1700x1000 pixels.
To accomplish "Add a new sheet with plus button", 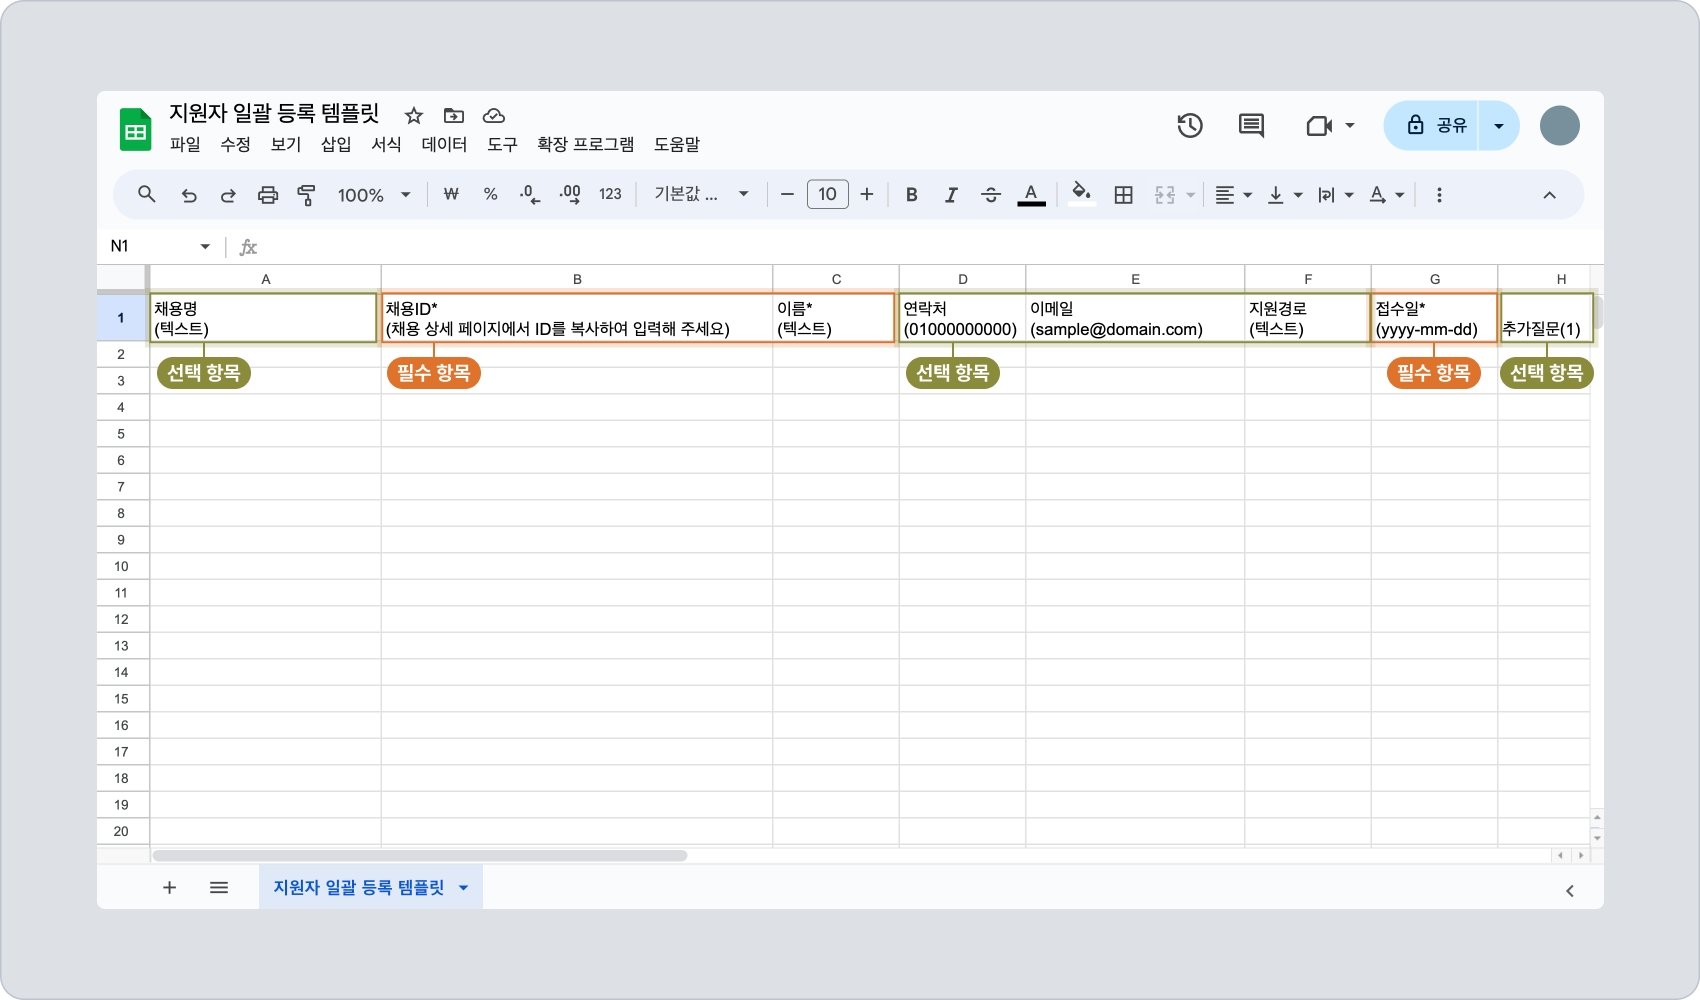I will point(170,888).
